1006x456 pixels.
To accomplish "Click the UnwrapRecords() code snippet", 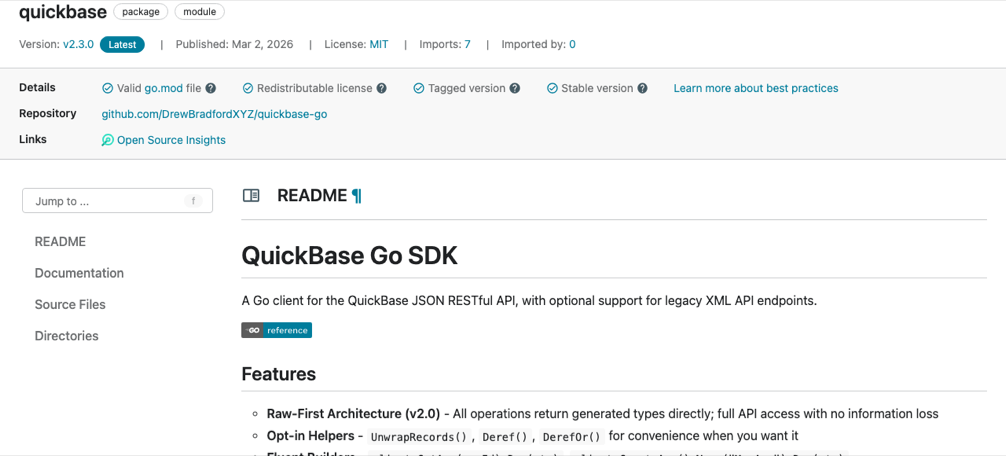I will (x=420, y=437).
